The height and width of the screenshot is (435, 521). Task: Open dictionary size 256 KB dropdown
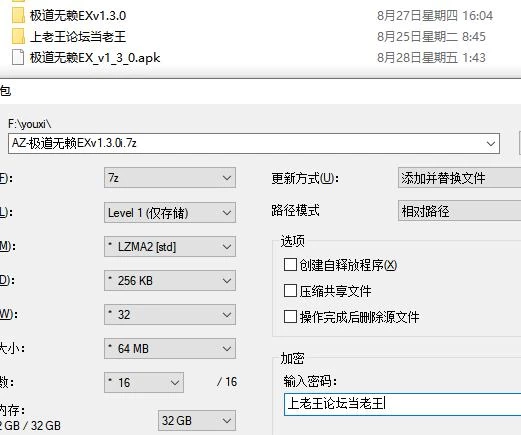click(x=170, y=281)
